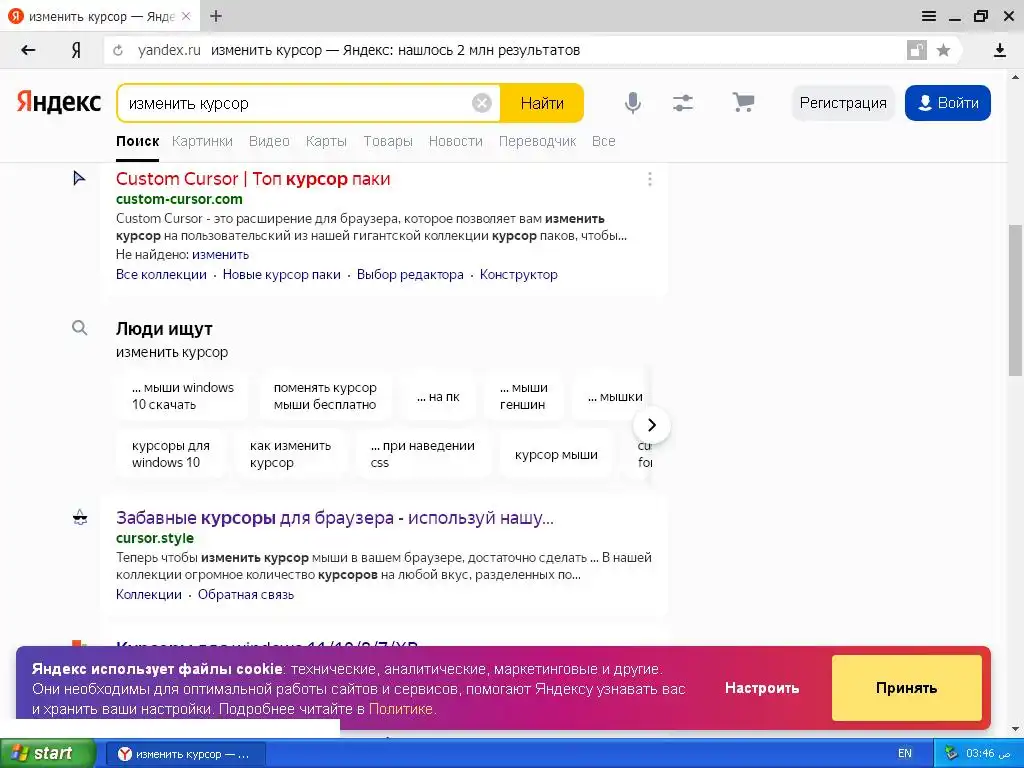Open the shopping cart icon

[x=743, y=103]
